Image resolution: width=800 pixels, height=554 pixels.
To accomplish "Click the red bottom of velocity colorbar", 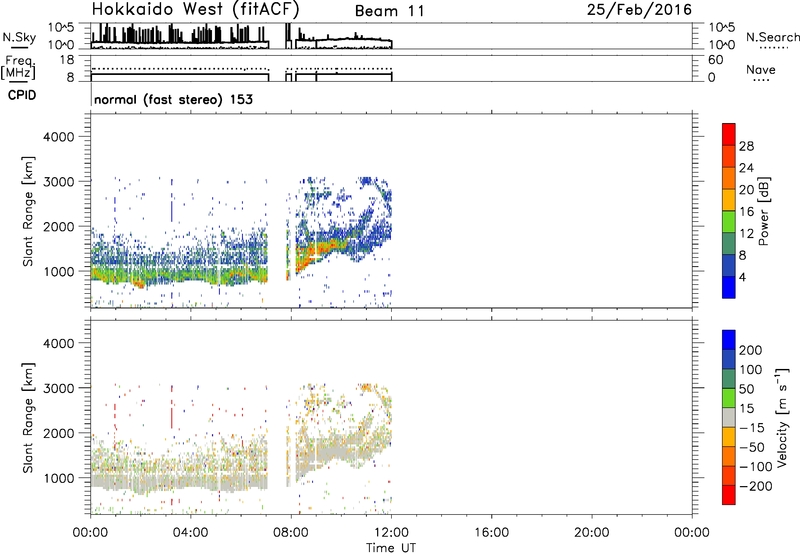I will [x=729, y=495].
